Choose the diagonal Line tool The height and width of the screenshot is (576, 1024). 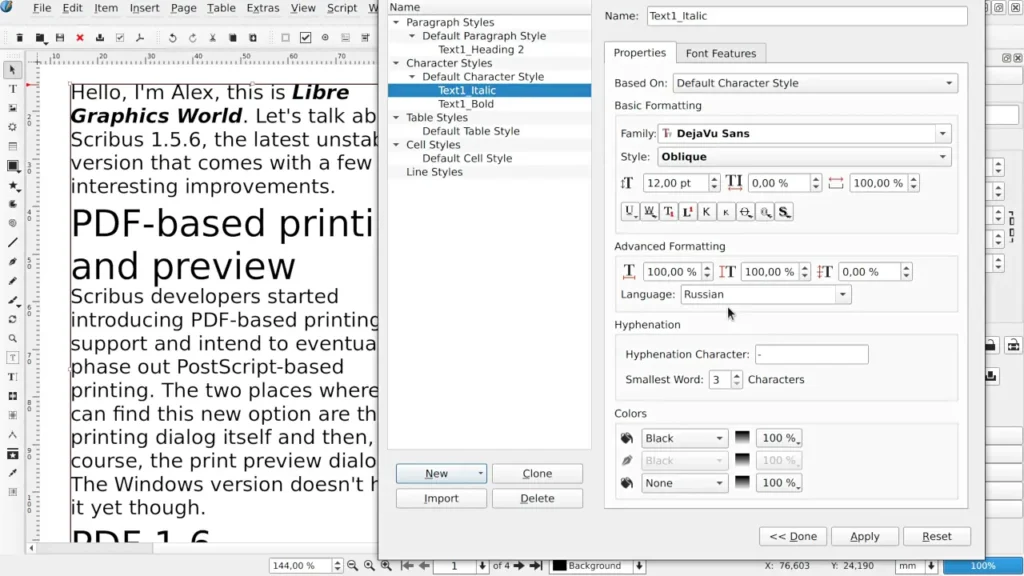tap(12, 242)
